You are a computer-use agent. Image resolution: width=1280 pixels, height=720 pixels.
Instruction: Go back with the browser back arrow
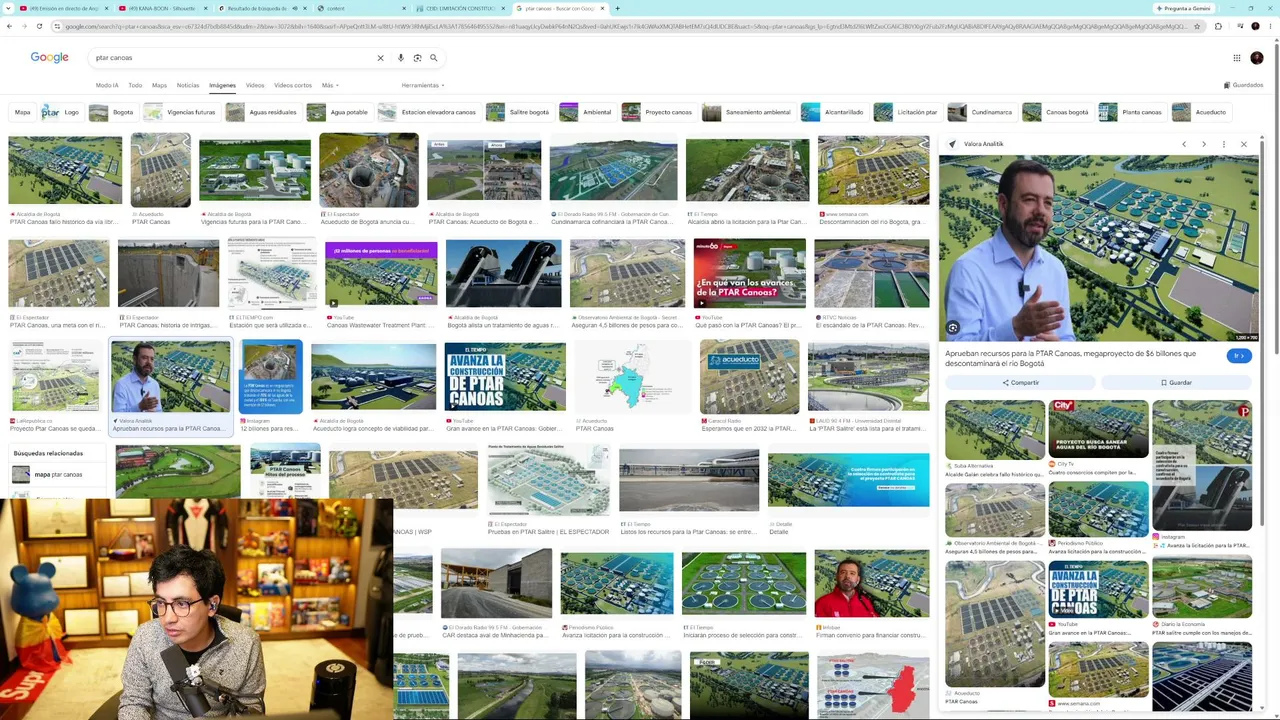point(10,26)
